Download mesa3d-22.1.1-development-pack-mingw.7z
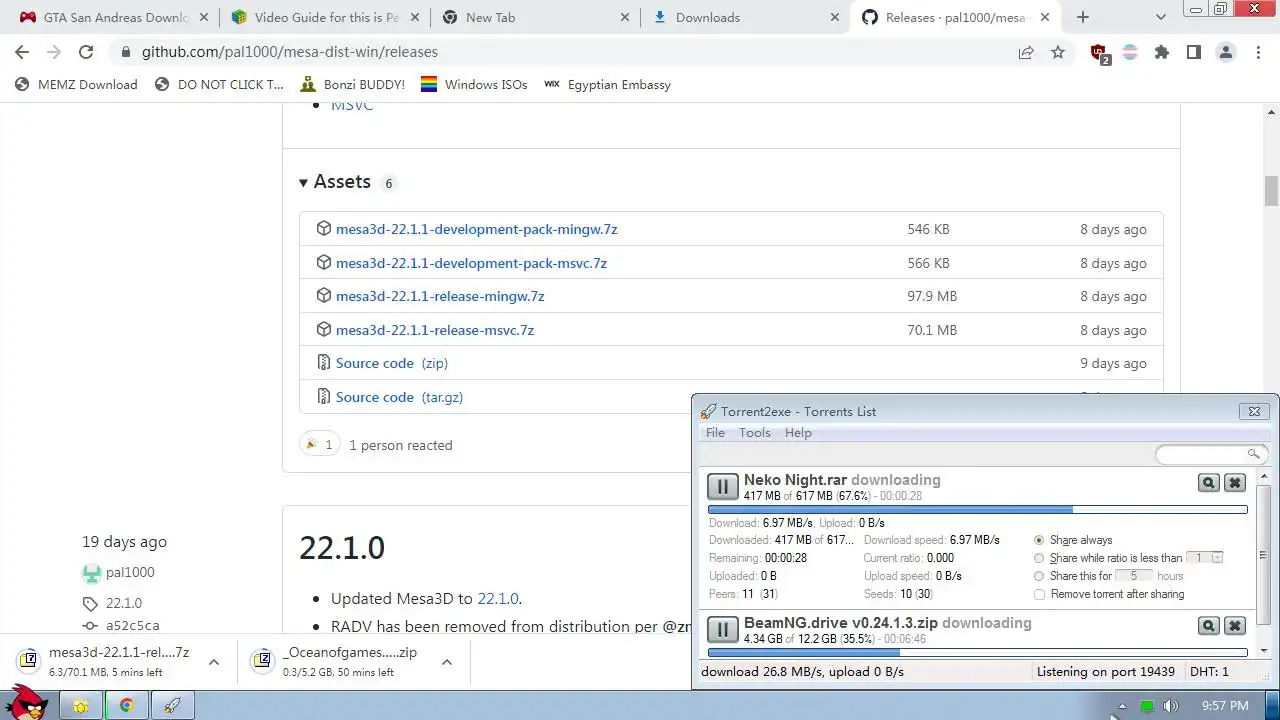 point(477,229)
